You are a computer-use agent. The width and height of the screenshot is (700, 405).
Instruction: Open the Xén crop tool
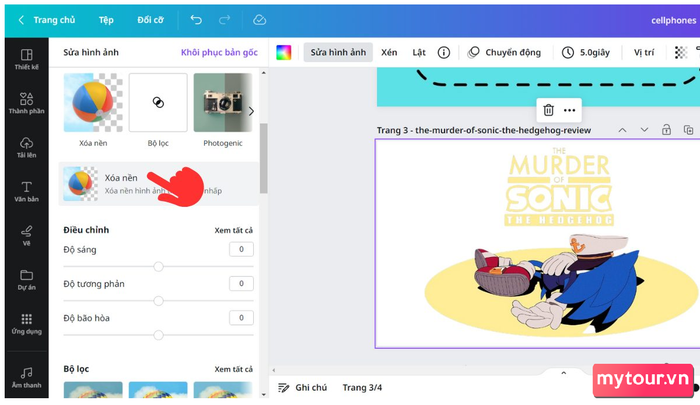389,52
